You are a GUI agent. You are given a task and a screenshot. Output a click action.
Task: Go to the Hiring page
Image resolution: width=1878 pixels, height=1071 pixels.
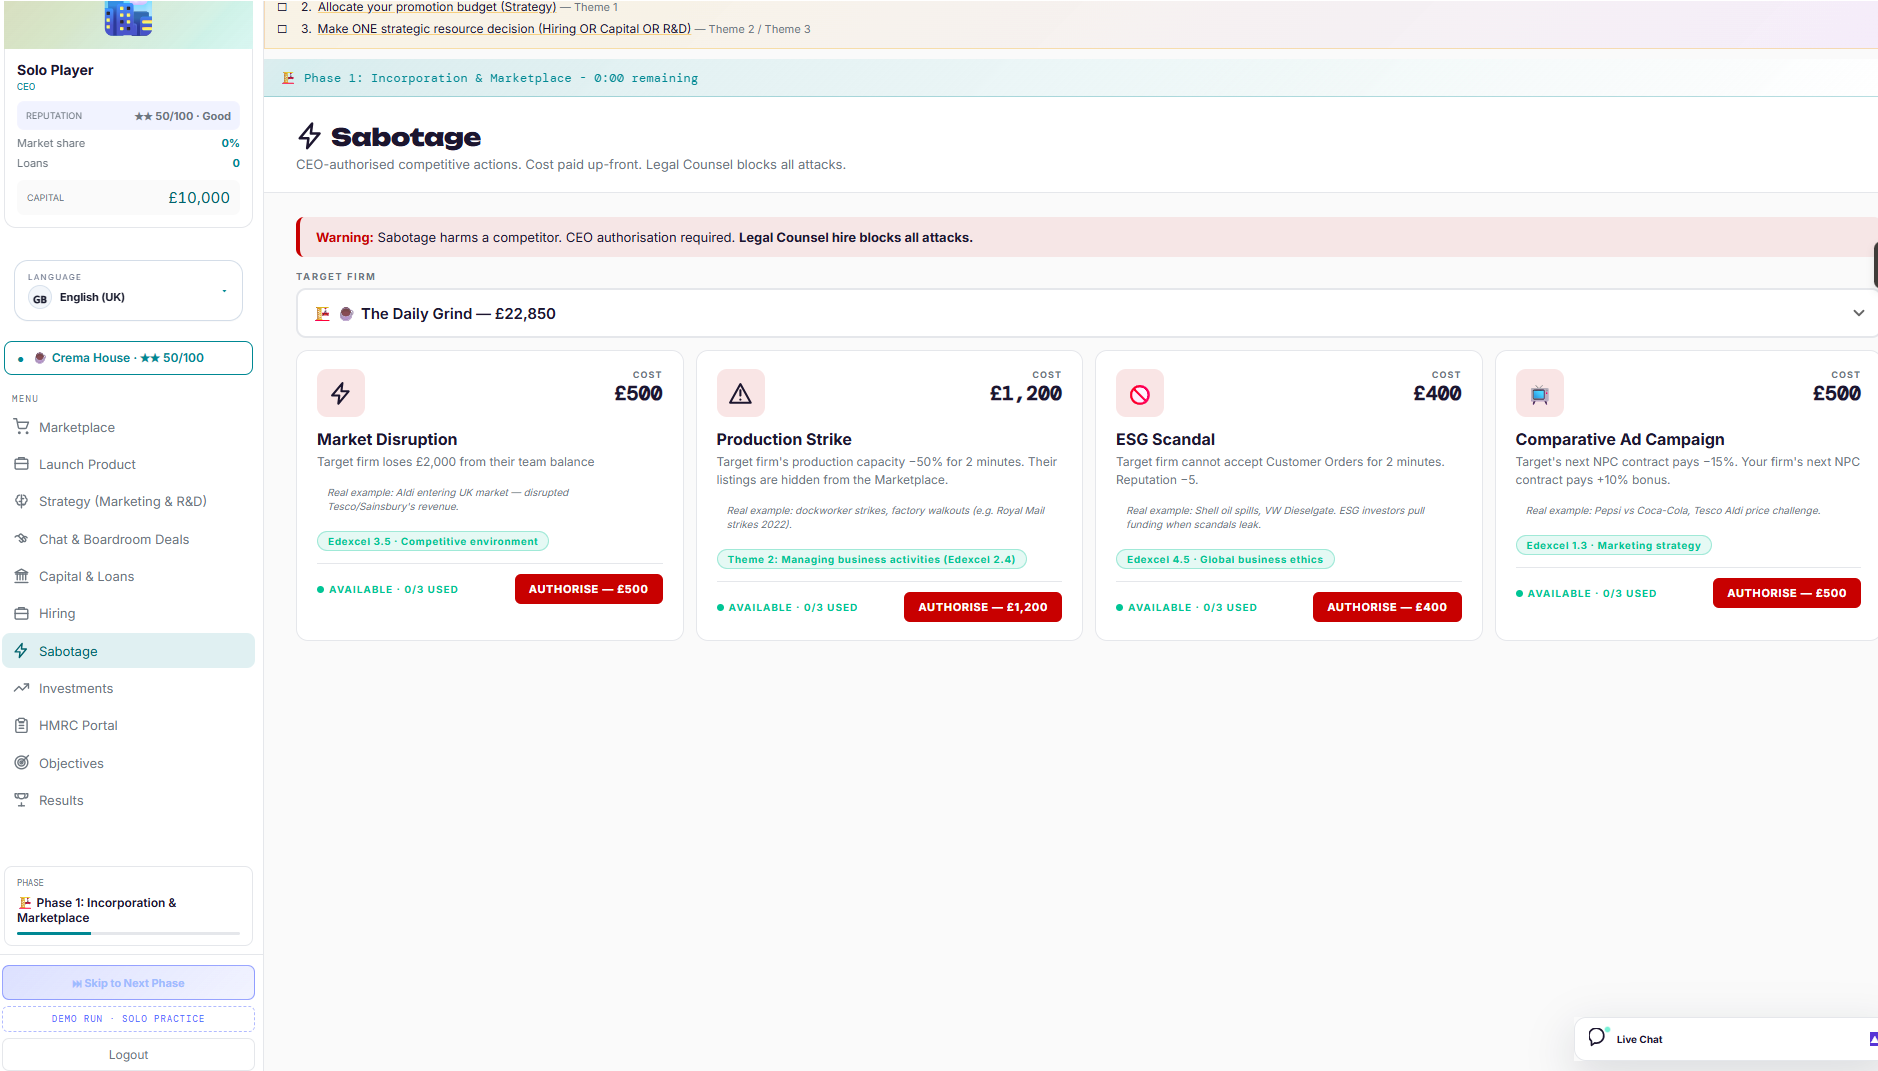[x=128, y=613]
